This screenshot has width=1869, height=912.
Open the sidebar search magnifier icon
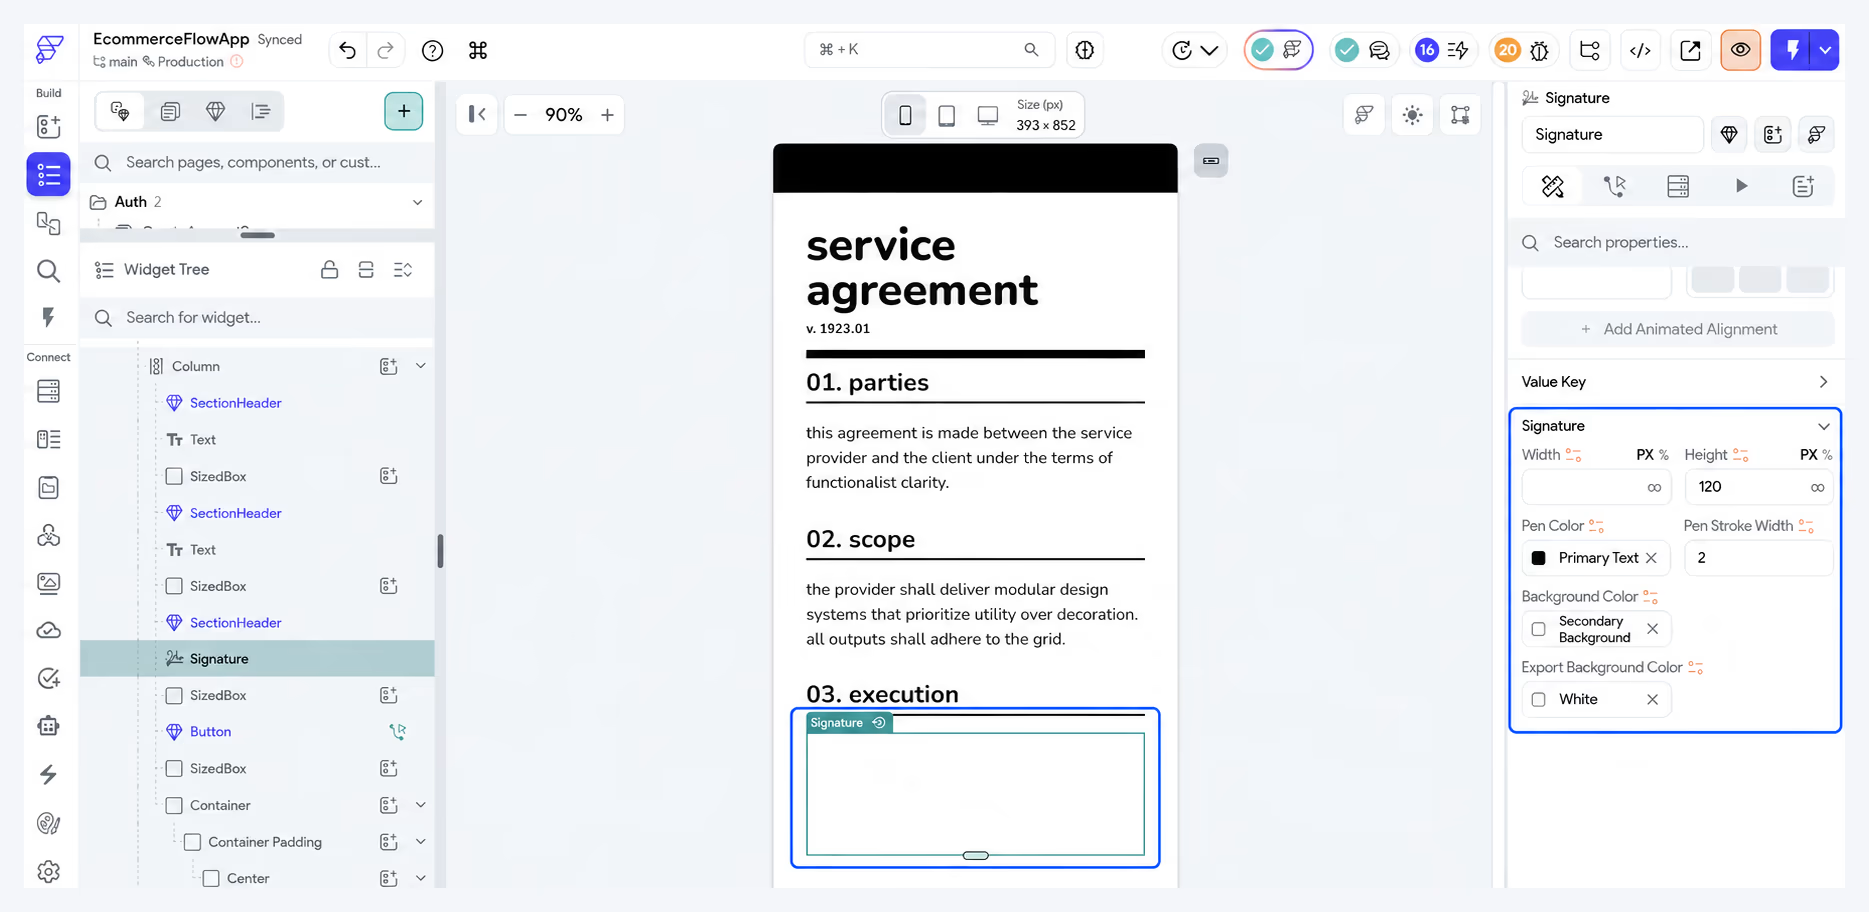pyautogui.click(x=48, y=270)
